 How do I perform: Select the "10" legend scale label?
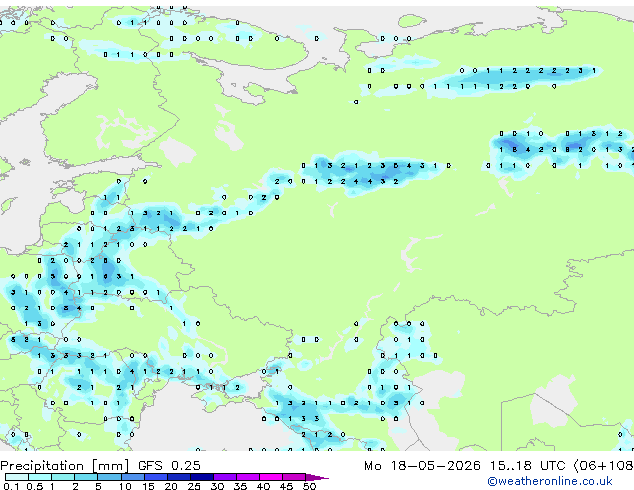click(125, 486)
